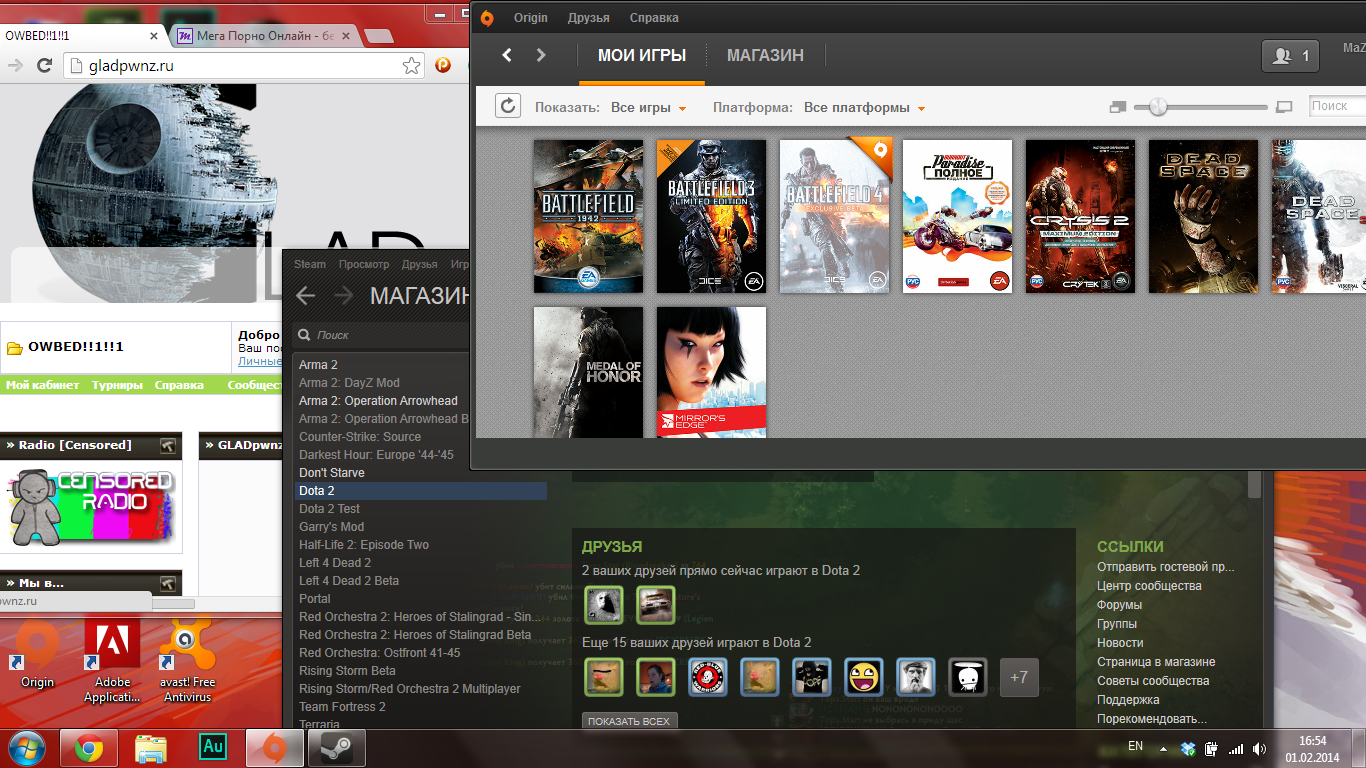Click the ПОКАЗАТЬ ВСЕХ friends button
Image resolution: width=1366 pixels, height=768 pixels.
(630, 721)
